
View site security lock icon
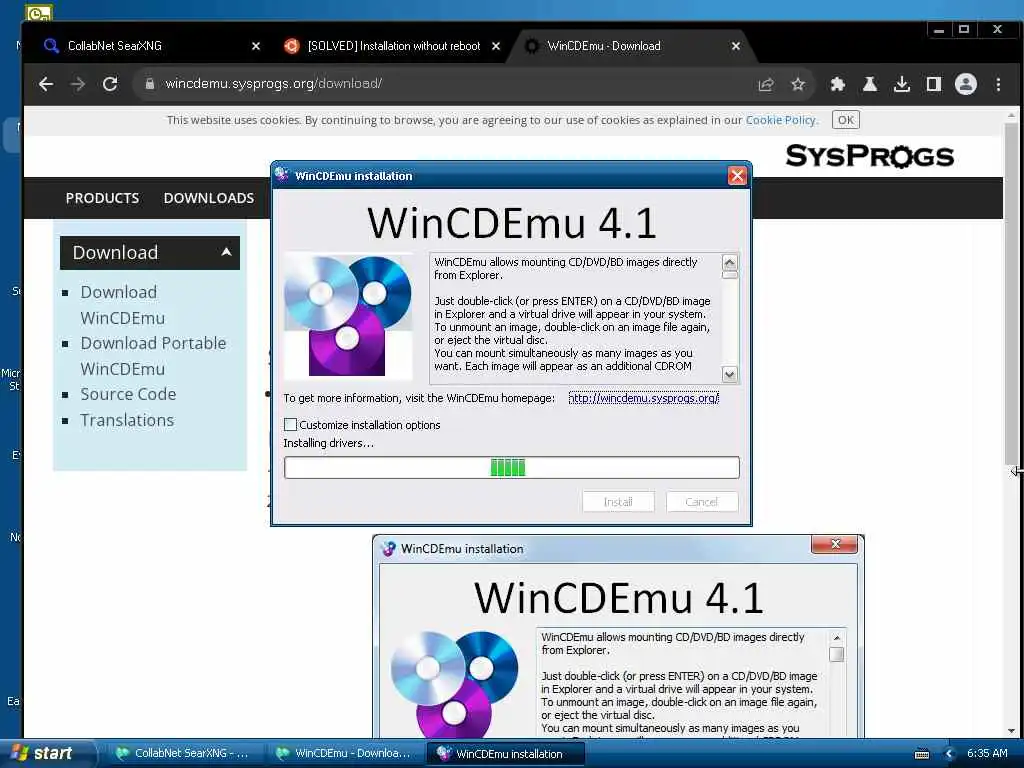pos(150,84)
